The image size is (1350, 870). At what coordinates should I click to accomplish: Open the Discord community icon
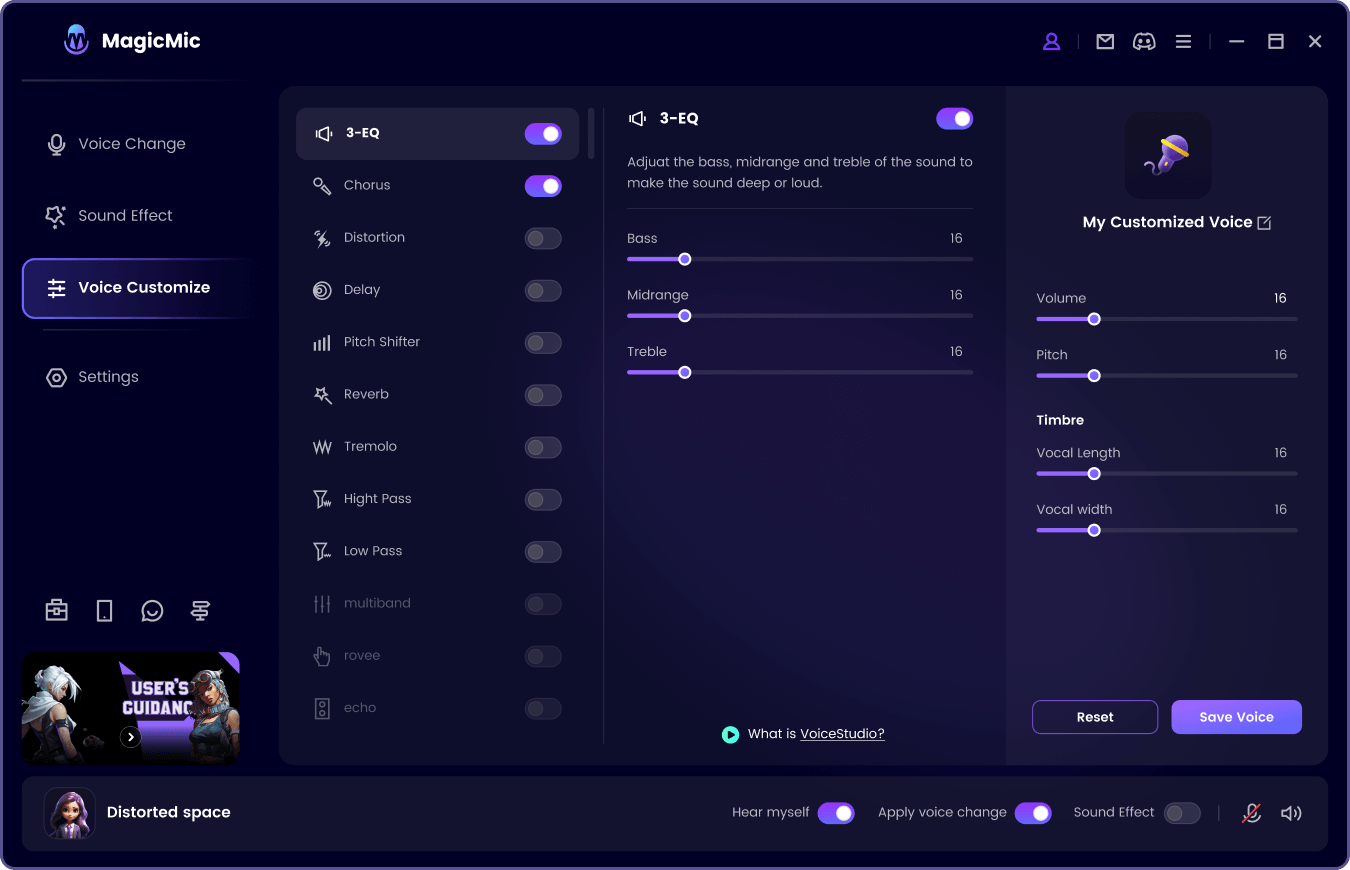(x=1144, y=42)
